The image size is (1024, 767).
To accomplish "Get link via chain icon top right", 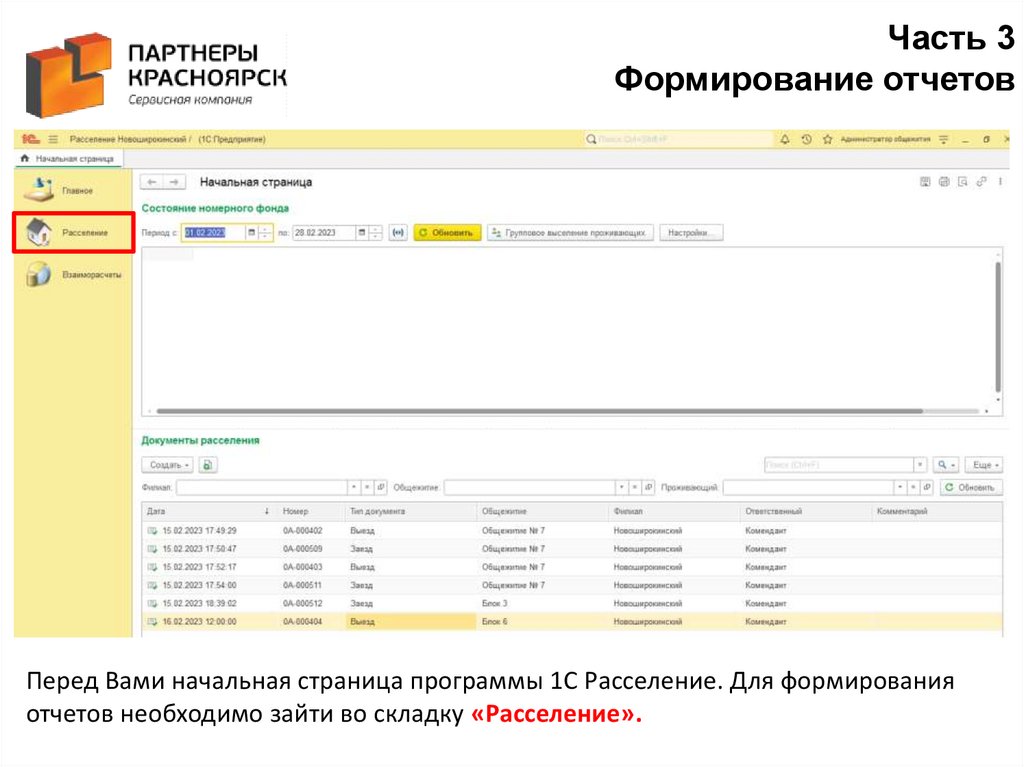I will pos(982,182).
